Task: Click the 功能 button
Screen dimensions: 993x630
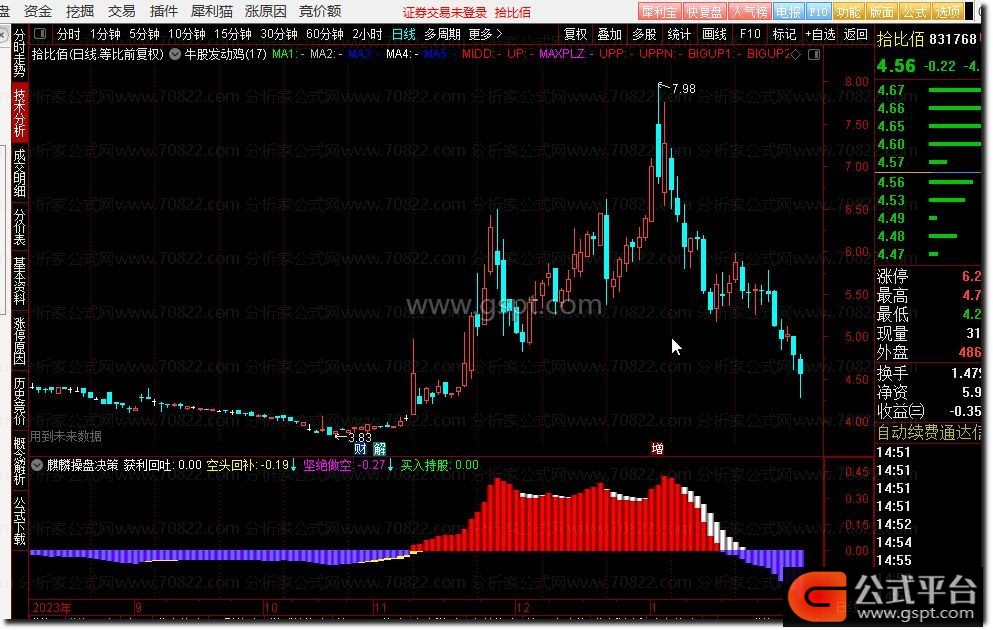Action: 849,11
